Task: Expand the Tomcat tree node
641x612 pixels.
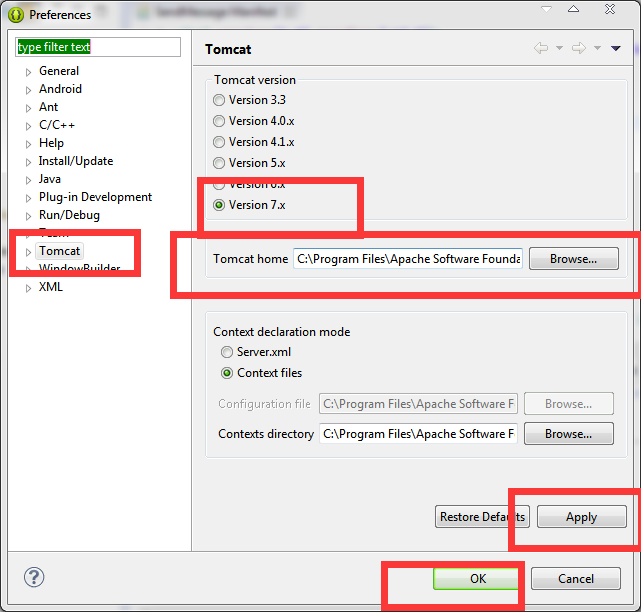Action: (x=28, y=252)
